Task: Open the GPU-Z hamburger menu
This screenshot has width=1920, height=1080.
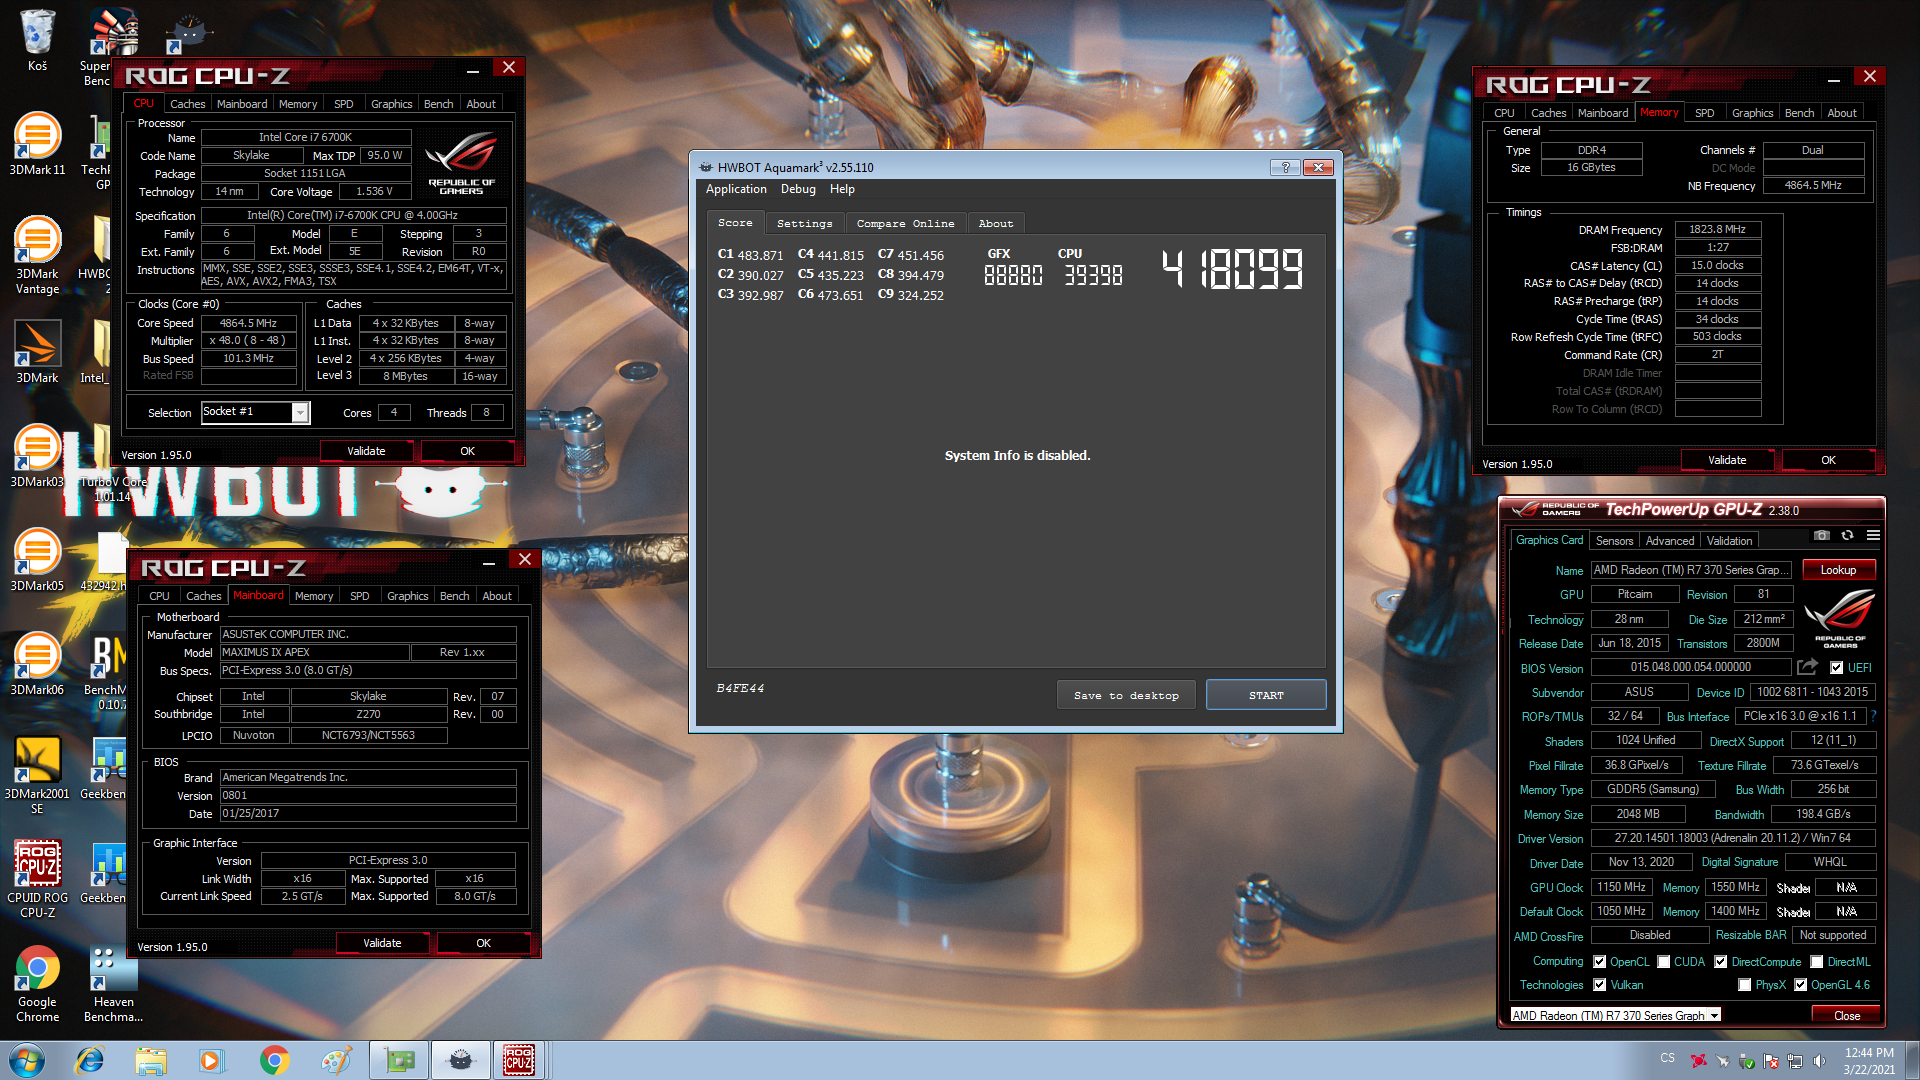Action: (x=1873, y=536)
